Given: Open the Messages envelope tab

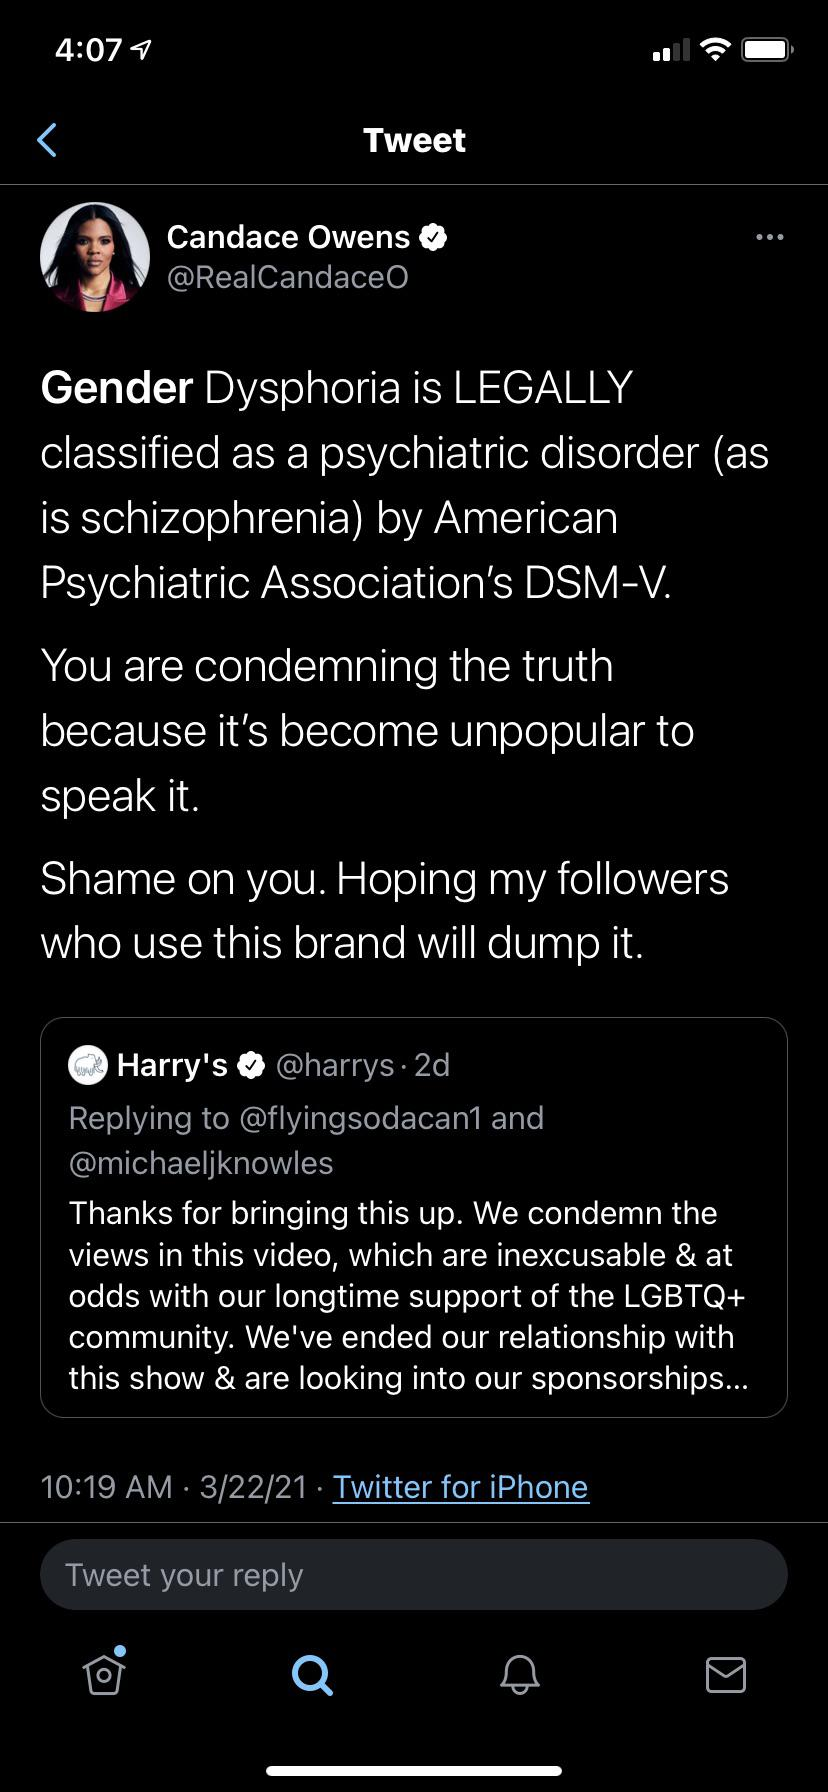Looking at the screenshot, I should pos(726,1674).
